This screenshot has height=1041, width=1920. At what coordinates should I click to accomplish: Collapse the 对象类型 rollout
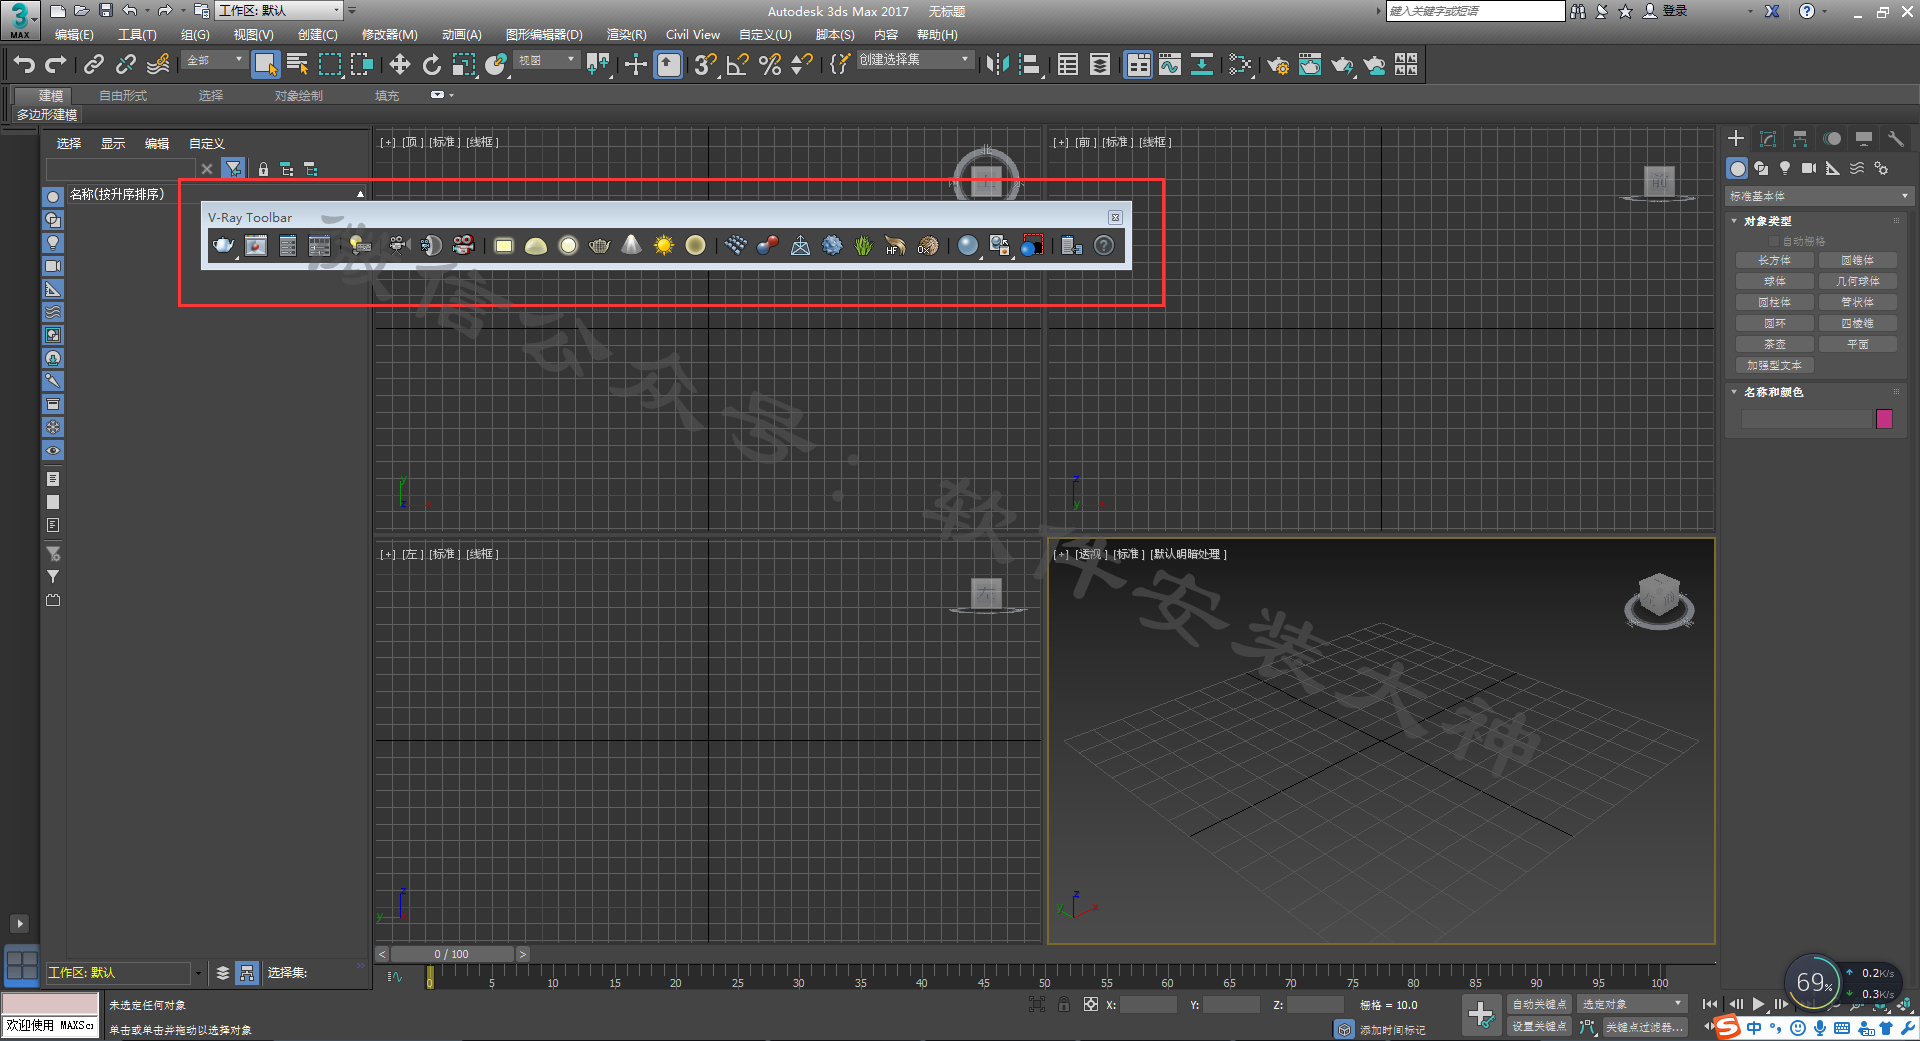click(1768, 221)
